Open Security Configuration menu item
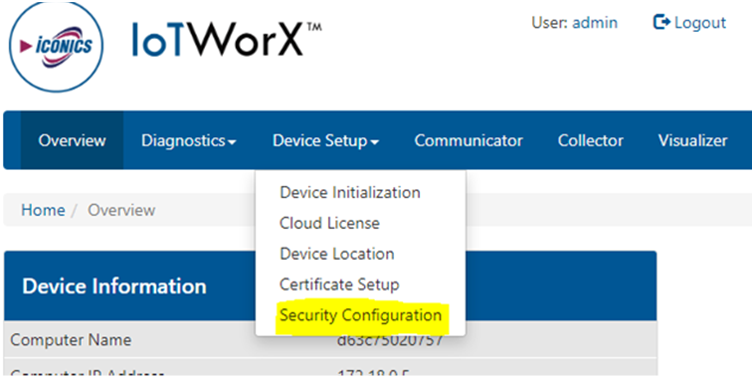752x380 pixels. tap(361, 315)
